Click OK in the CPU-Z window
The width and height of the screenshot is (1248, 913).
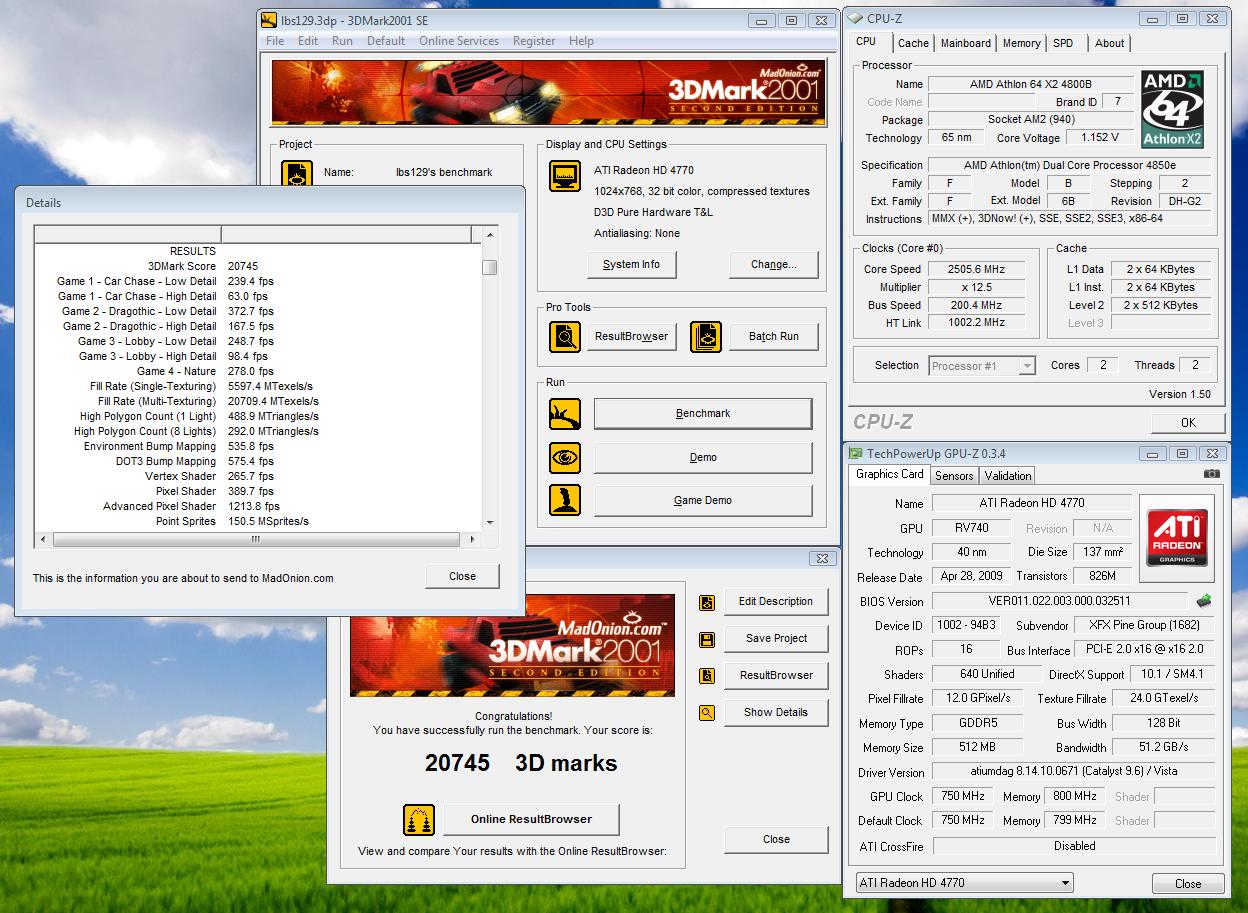(x=1188, y=423)
